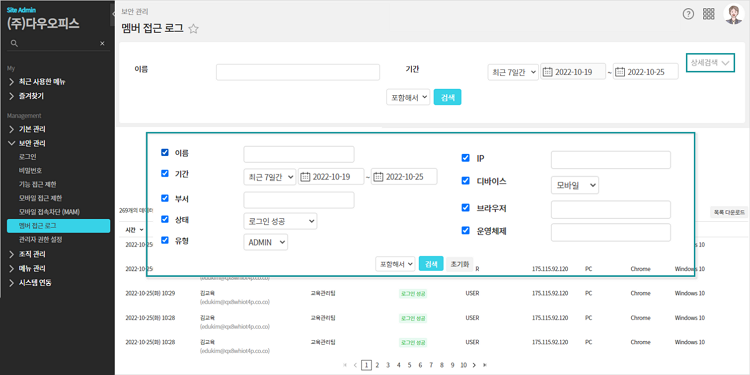Screen dimensions: 750x375
Task: Expand 메뉴 관리 menu
Action: [28, 268]
